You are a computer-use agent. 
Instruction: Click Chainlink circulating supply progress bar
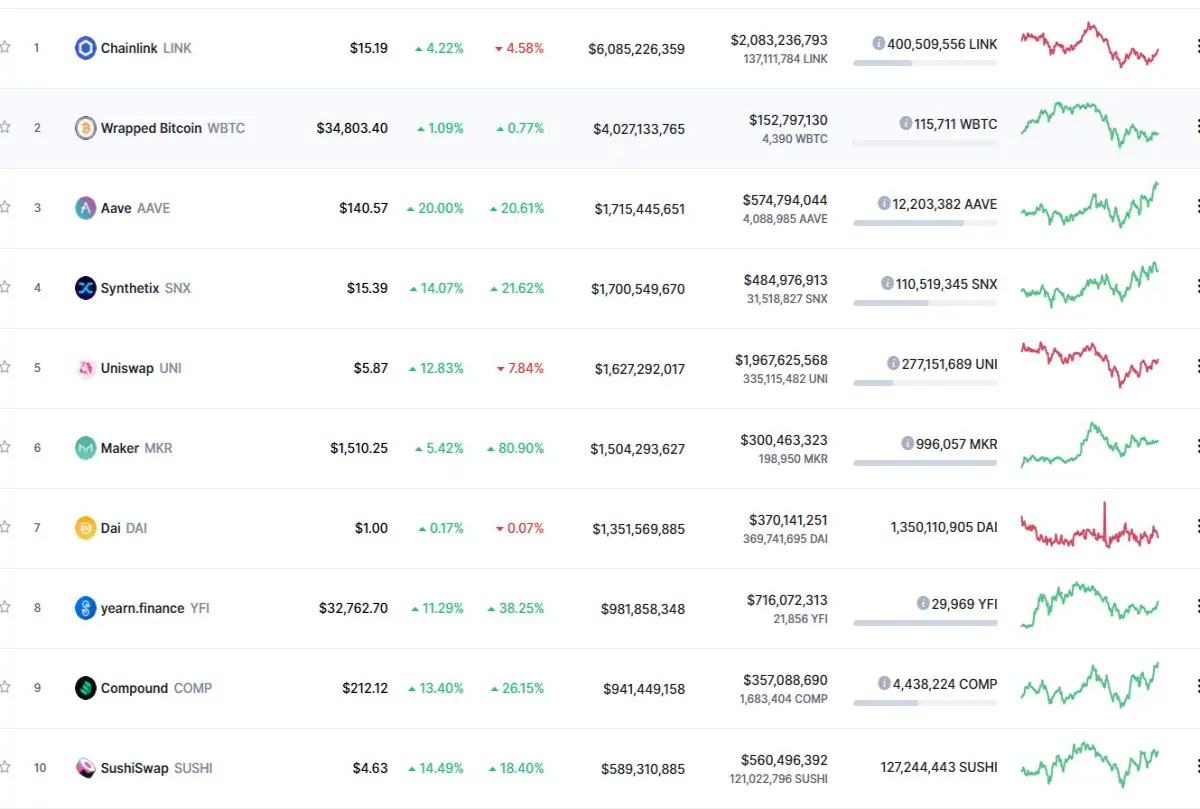point(925,63)
